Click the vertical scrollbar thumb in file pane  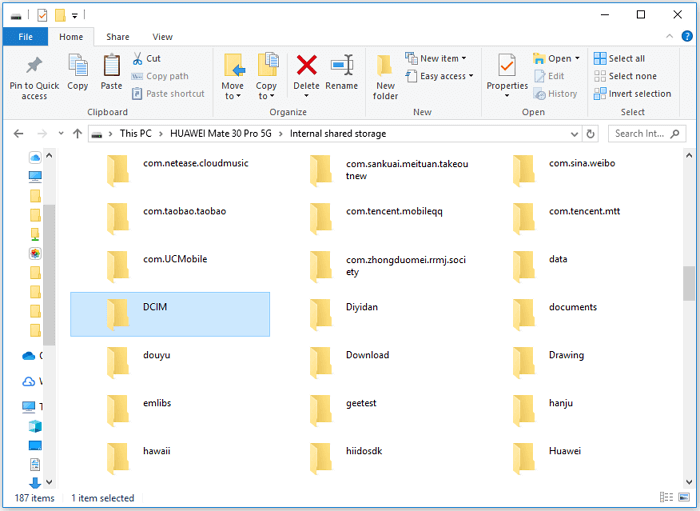pos(689,283)
